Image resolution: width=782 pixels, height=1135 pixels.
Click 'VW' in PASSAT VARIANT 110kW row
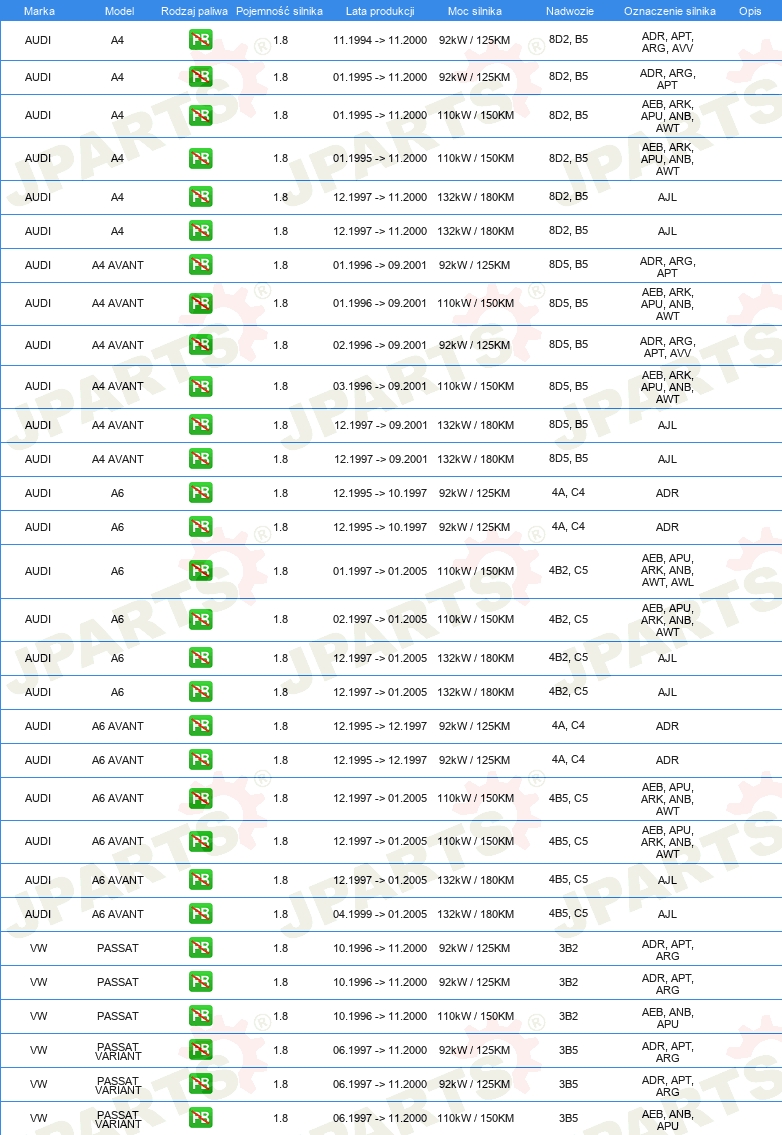pyautogui.click(x=38, y=1118)
